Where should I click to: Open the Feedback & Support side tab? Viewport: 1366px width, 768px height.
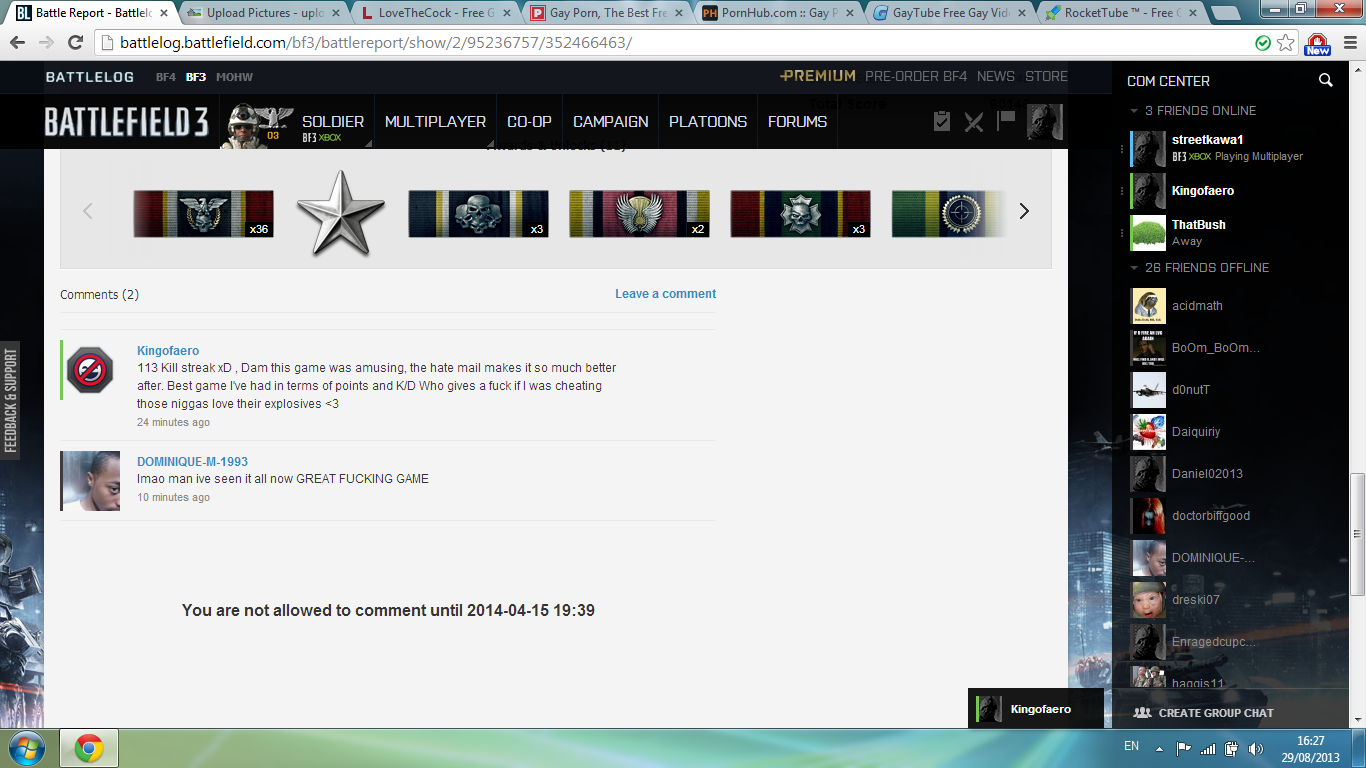tap(11, 400)
